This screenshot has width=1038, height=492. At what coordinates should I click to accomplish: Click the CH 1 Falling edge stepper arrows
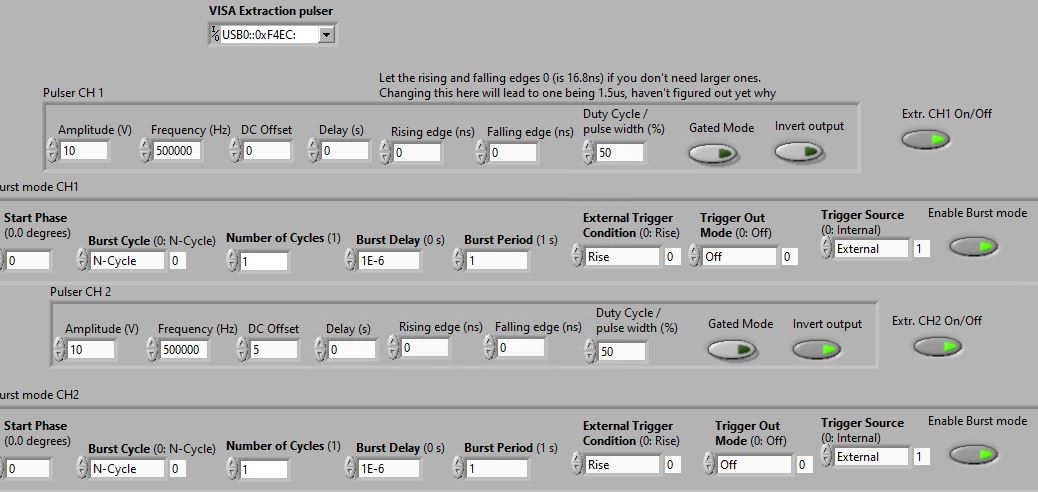[481, 153]
